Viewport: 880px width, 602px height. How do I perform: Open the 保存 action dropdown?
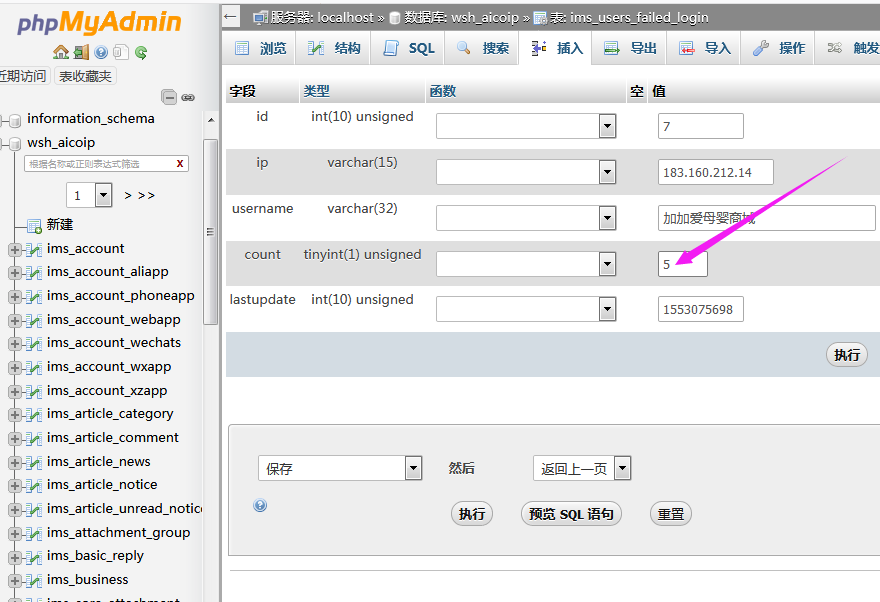click(x=413, y=468)
